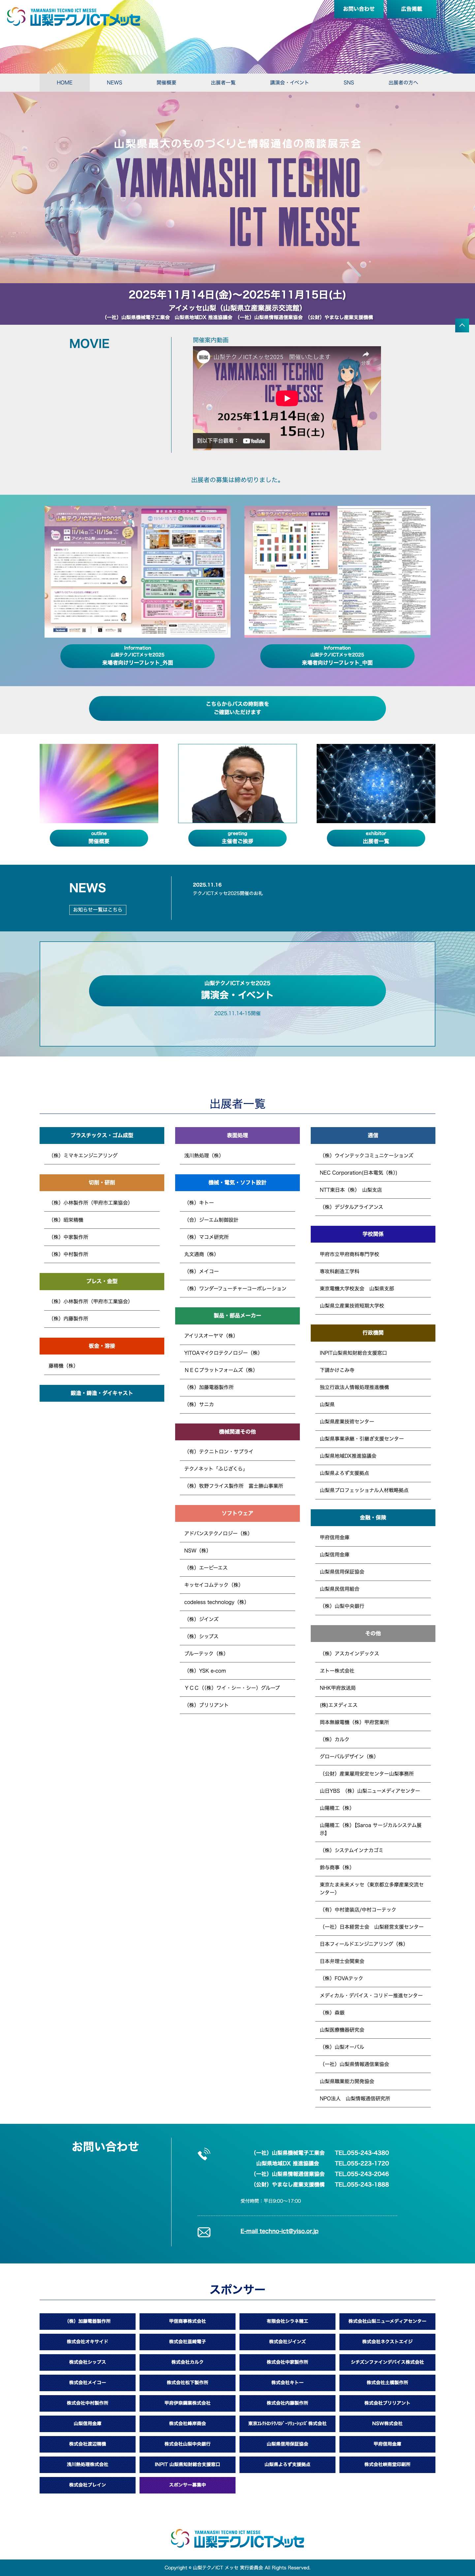Click the 広告掲載 header button

click(411, 9)
